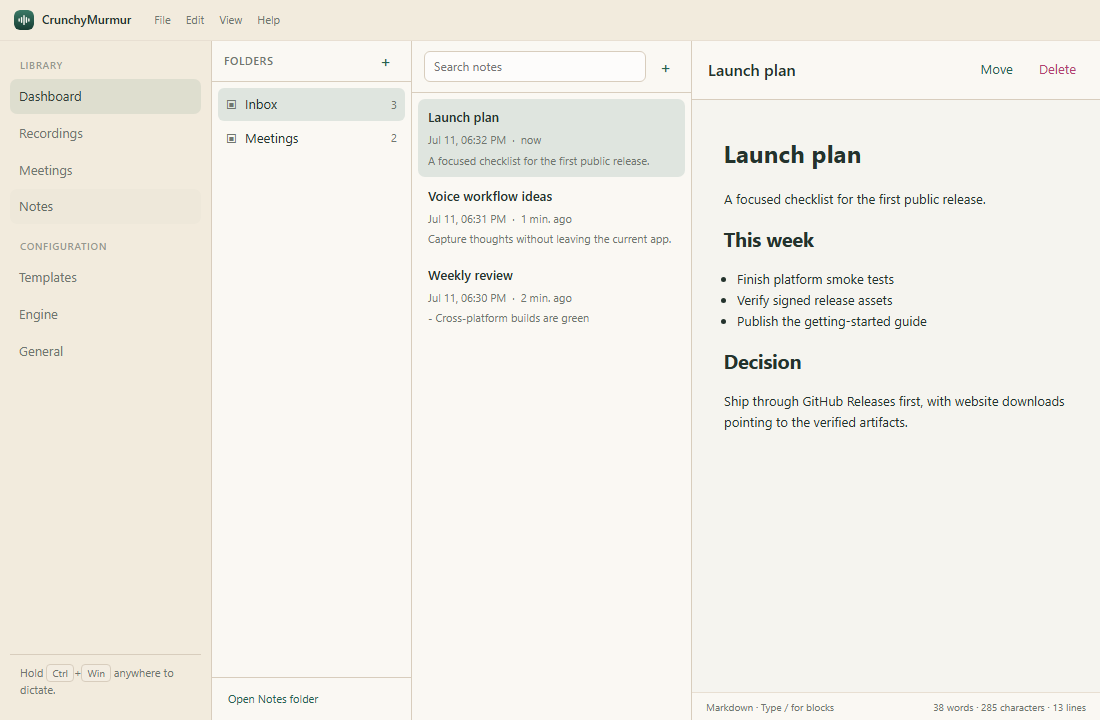Click the CrunchyMurmur app logo icon

coord(24,20)
